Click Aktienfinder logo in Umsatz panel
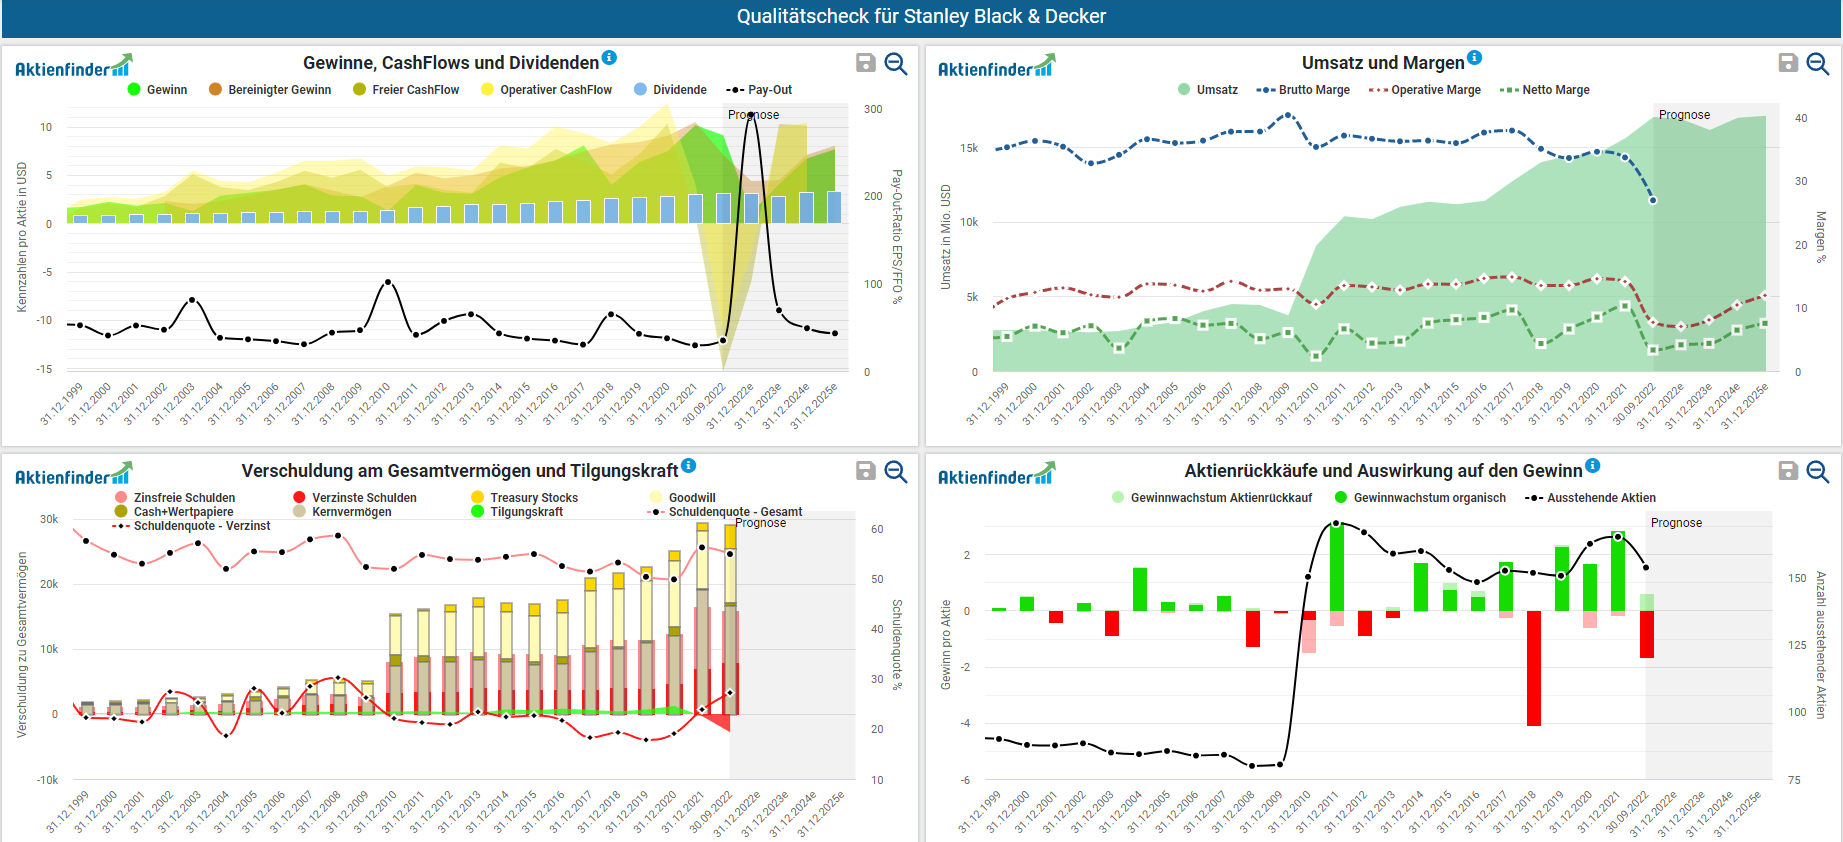The image size is (1843, 842). pos(995,67)
